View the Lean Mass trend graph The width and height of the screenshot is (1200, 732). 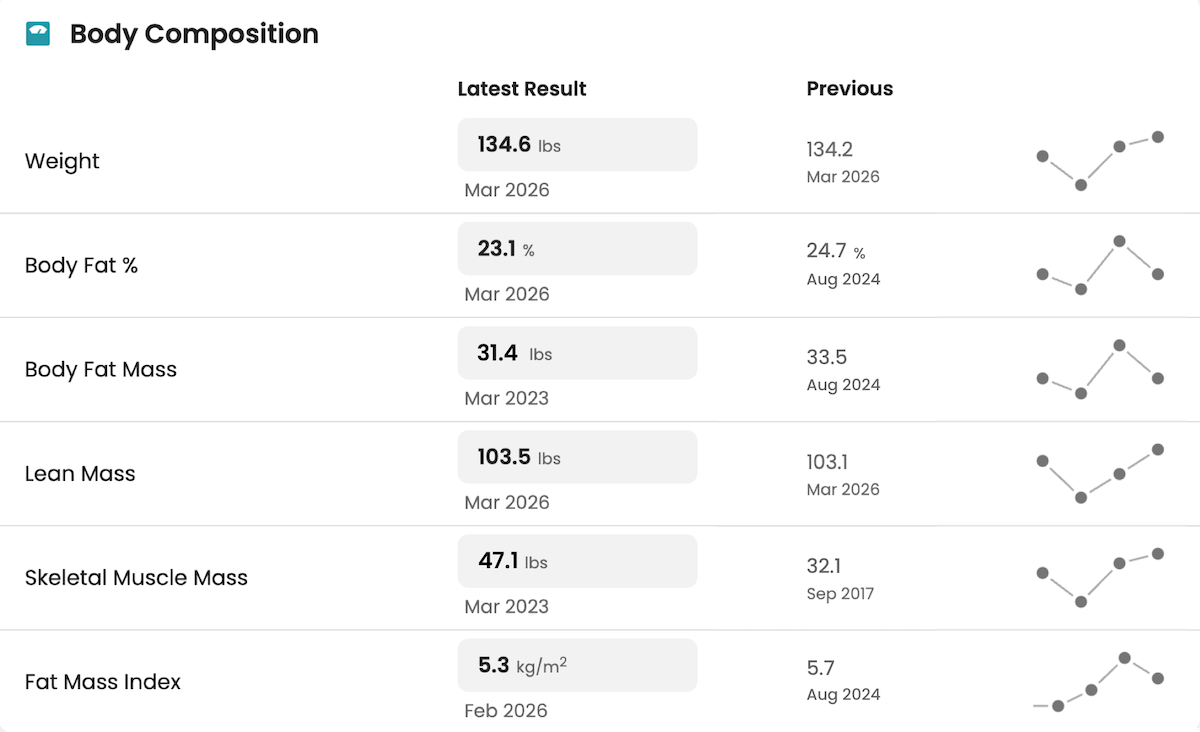point(1100,473)
